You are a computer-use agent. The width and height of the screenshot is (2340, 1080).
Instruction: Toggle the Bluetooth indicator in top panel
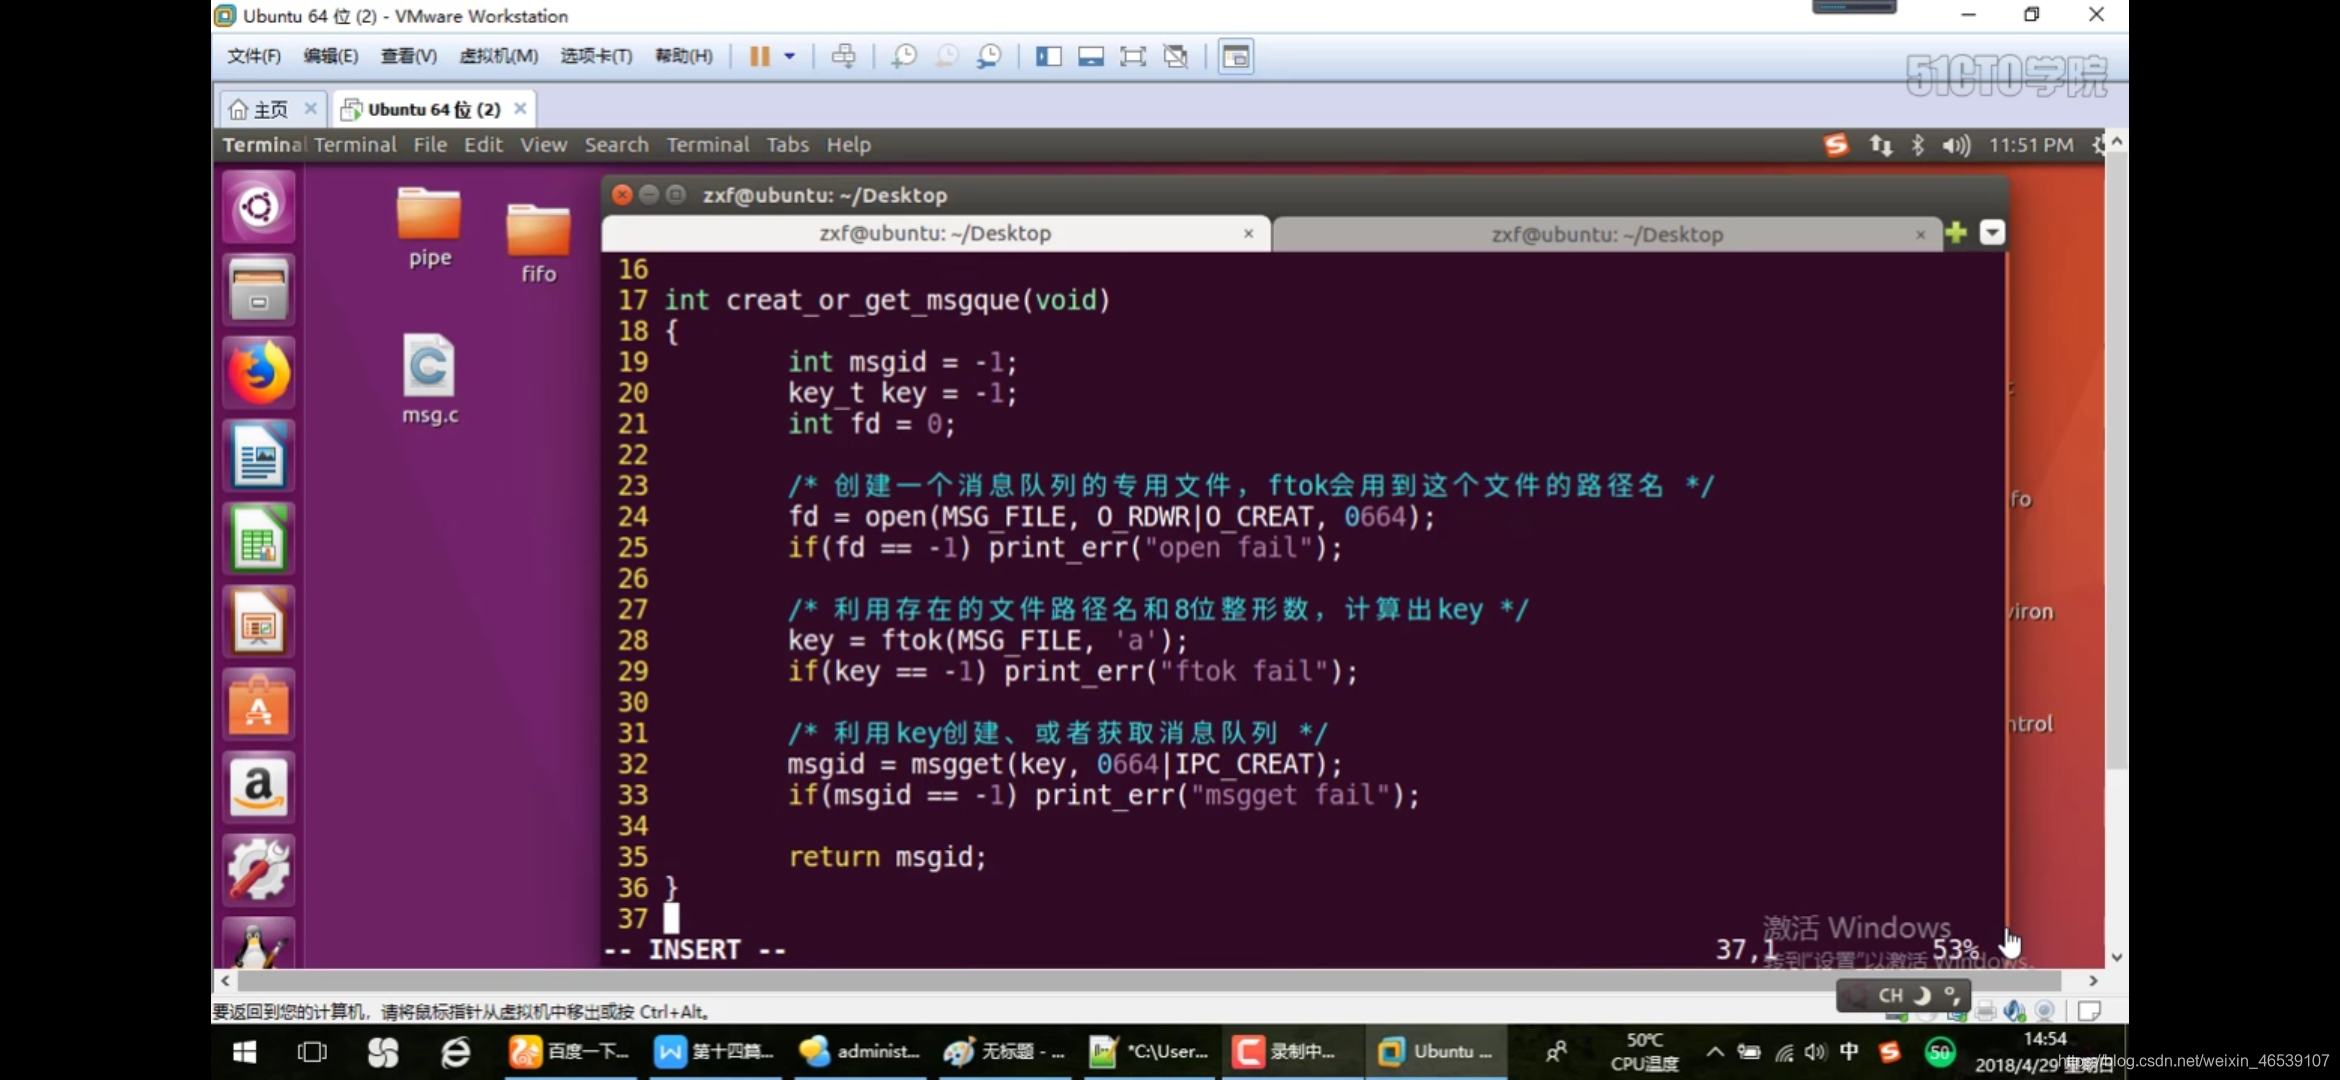point(1917,145)
